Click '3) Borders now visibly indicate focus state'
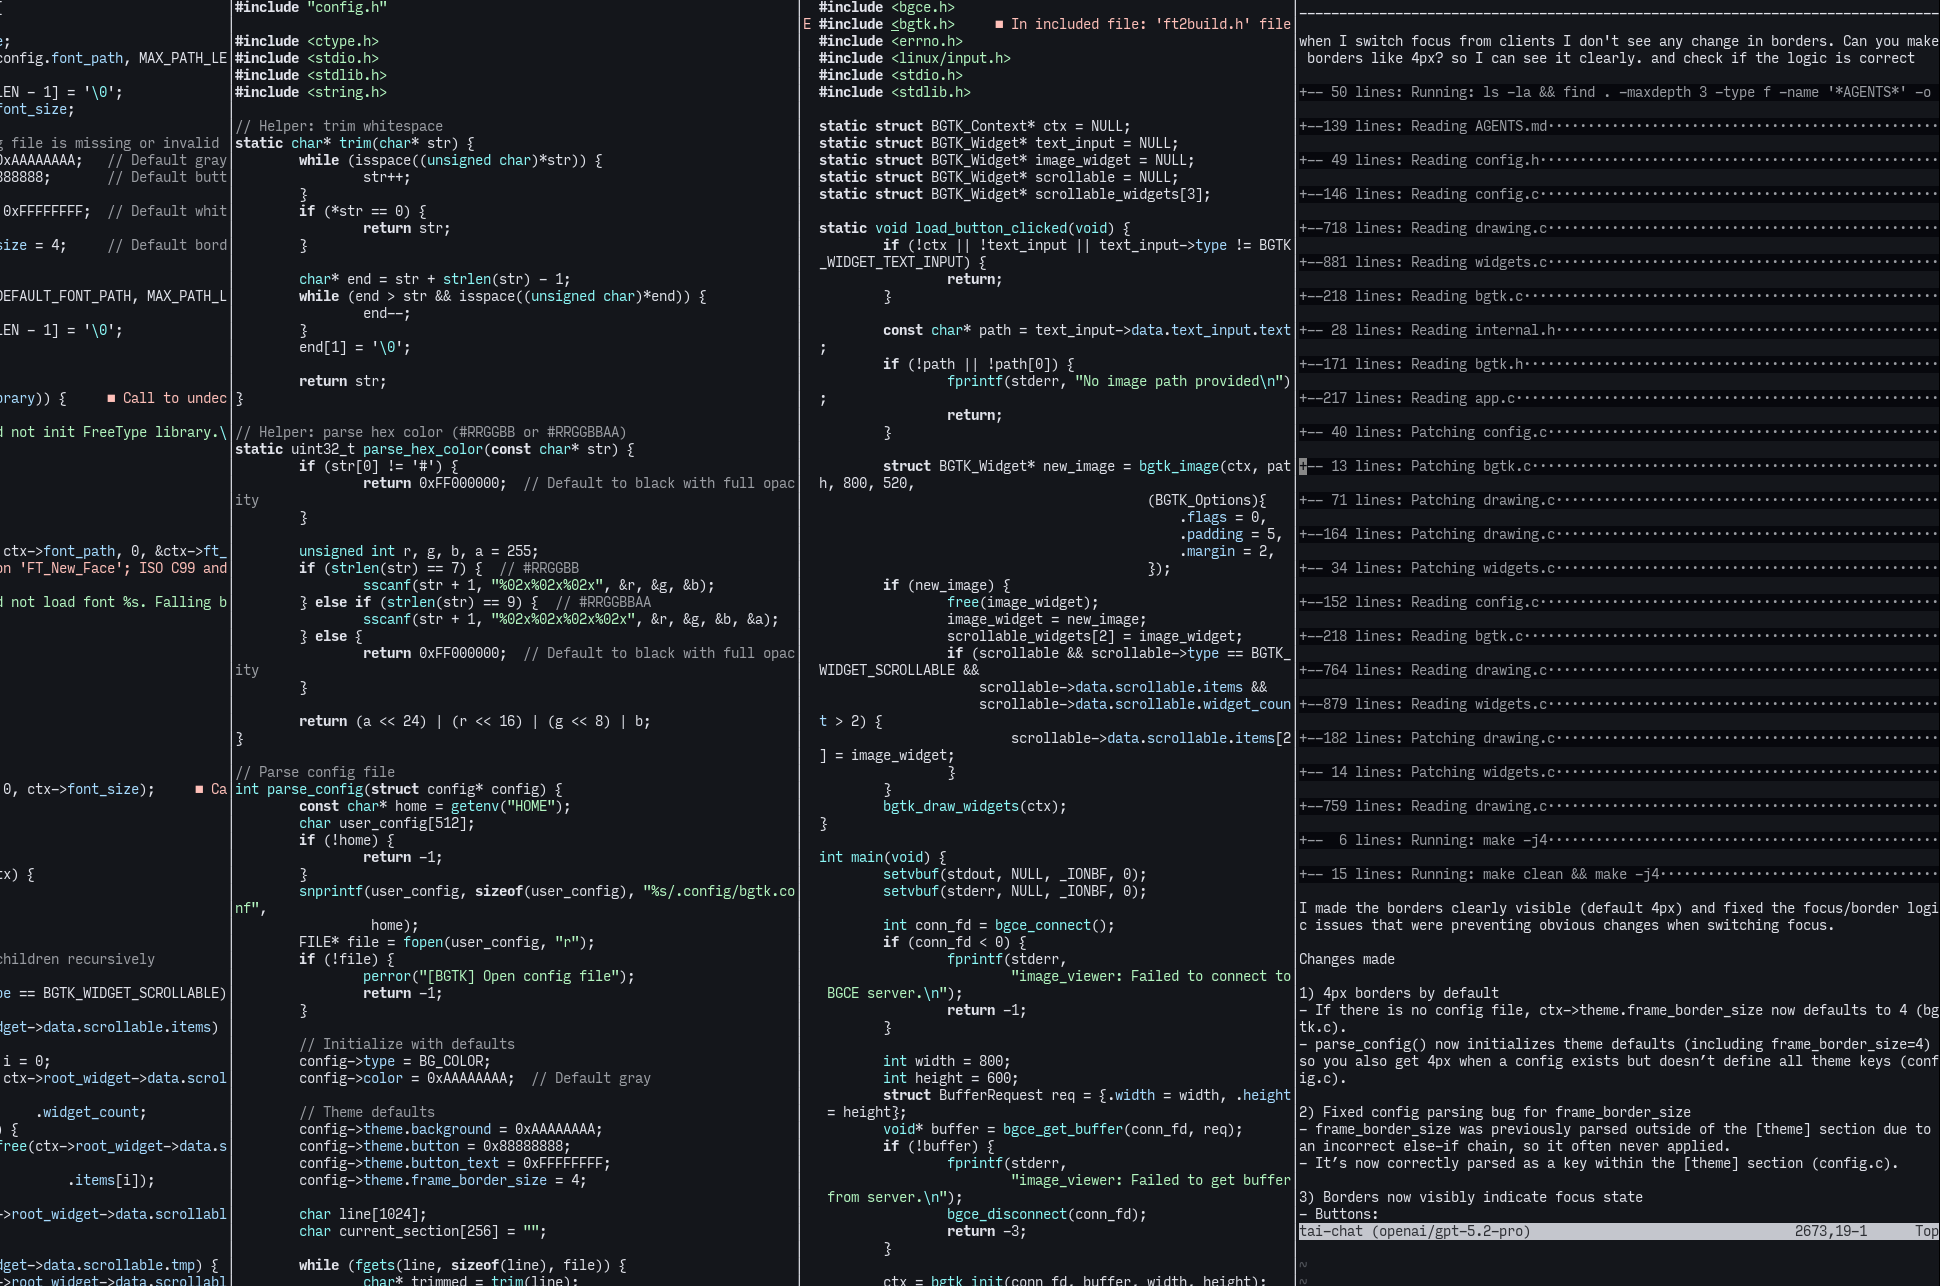Image resolution: width=1940 pixels, height=1286 pixels. (x=1471, y=1197)
